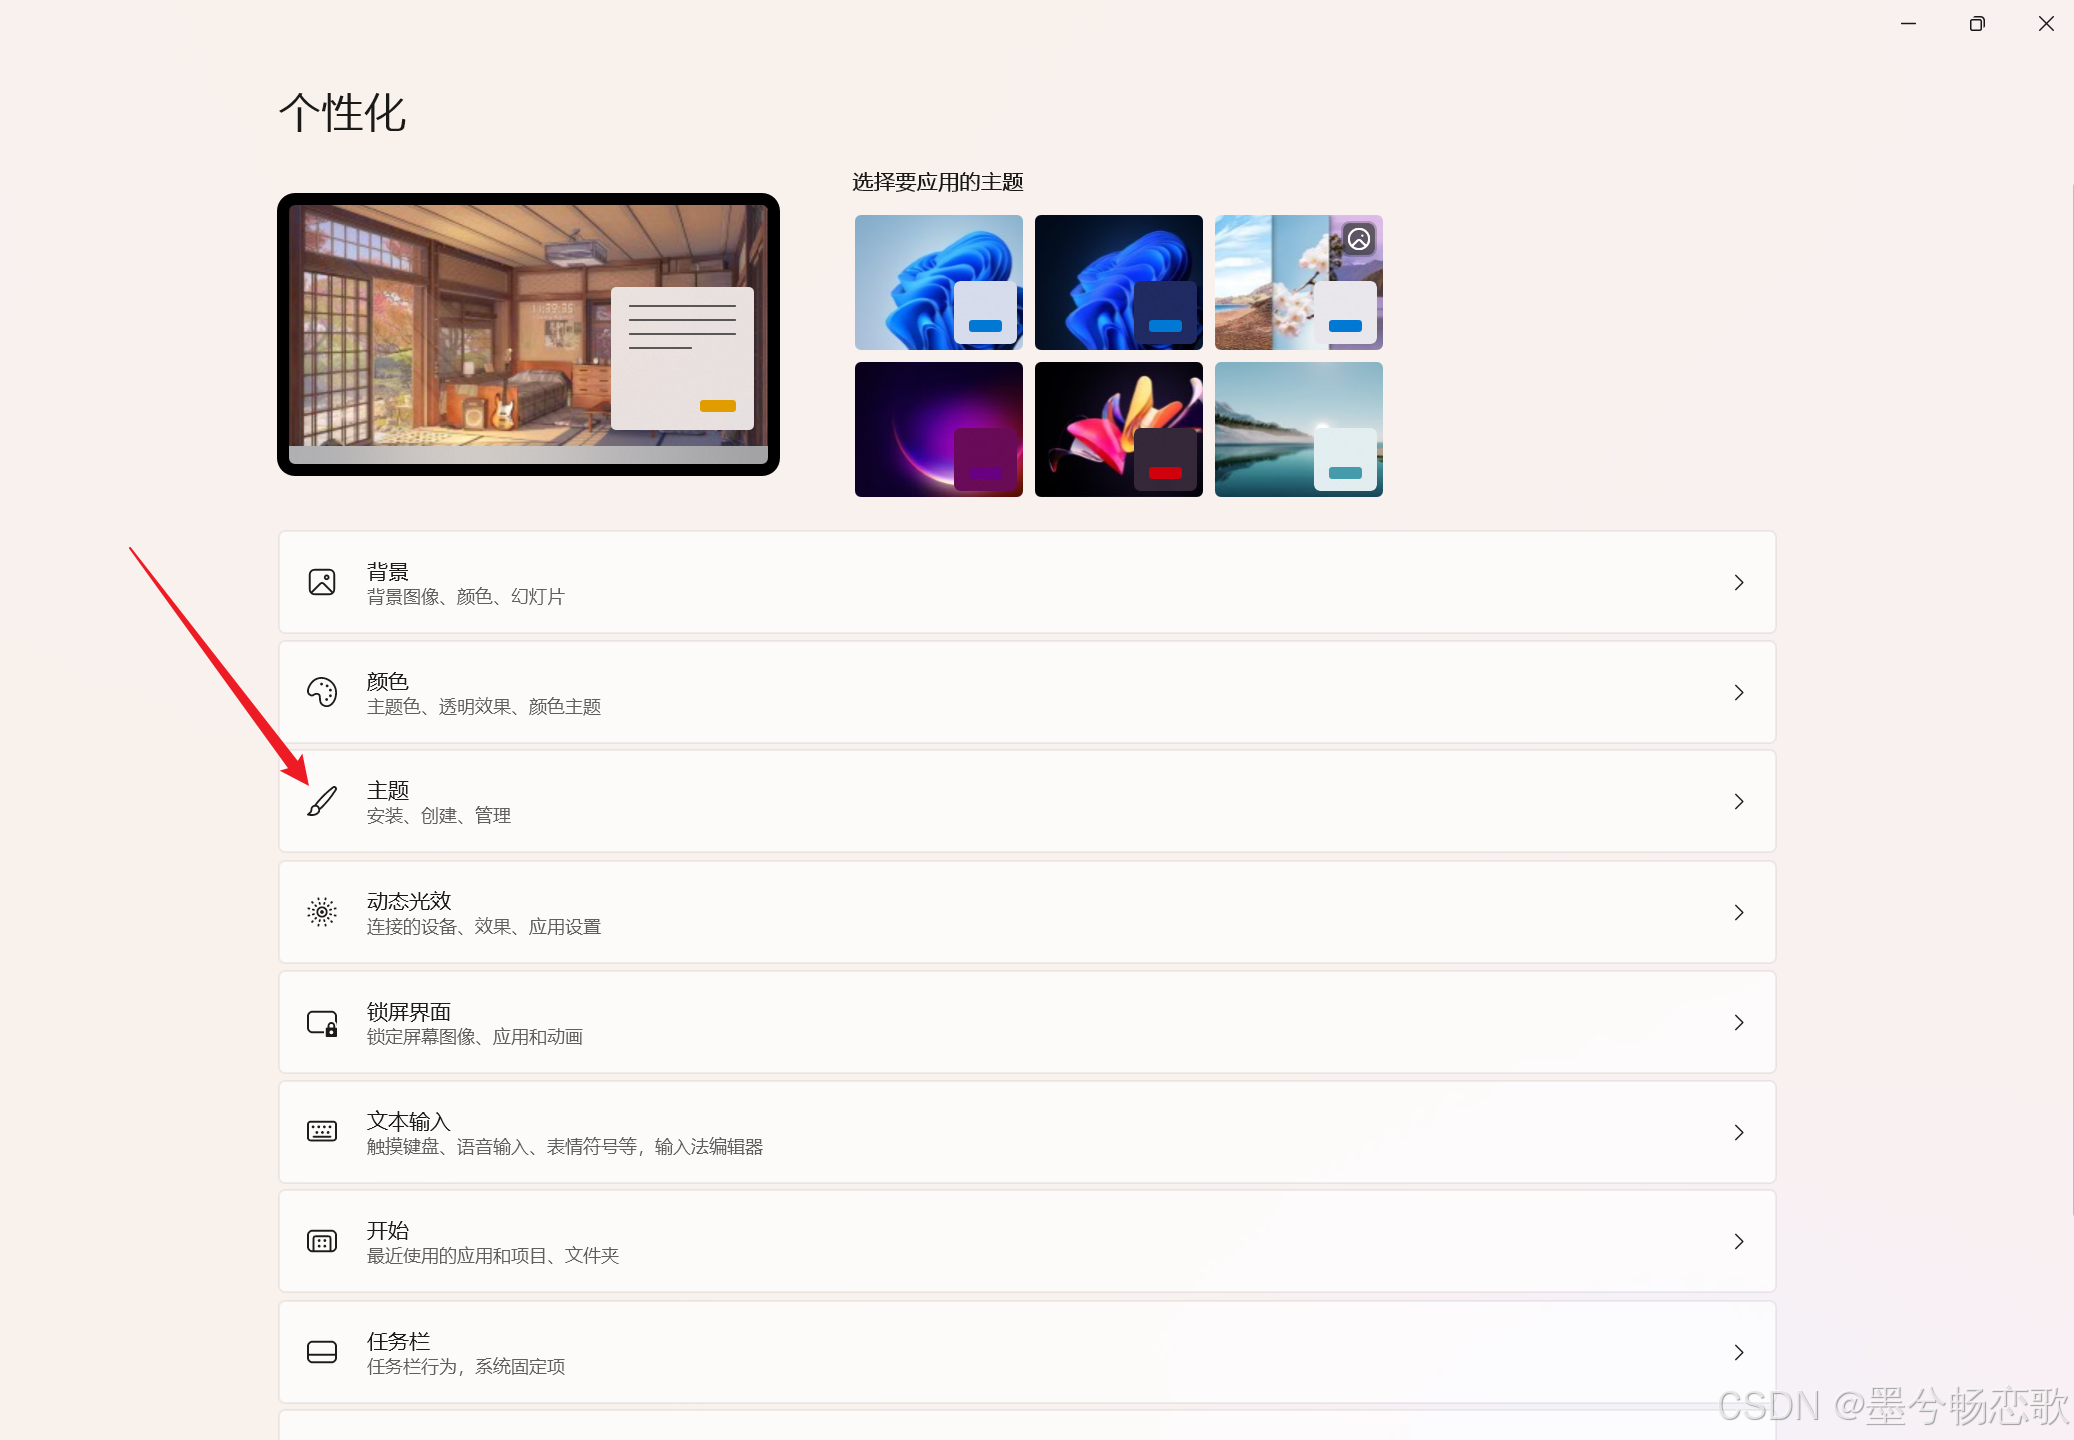This screenshot has width=2074, height=1440.
Task: Click the keyboard icon beside 文本输入
Action: point(322,1132)
